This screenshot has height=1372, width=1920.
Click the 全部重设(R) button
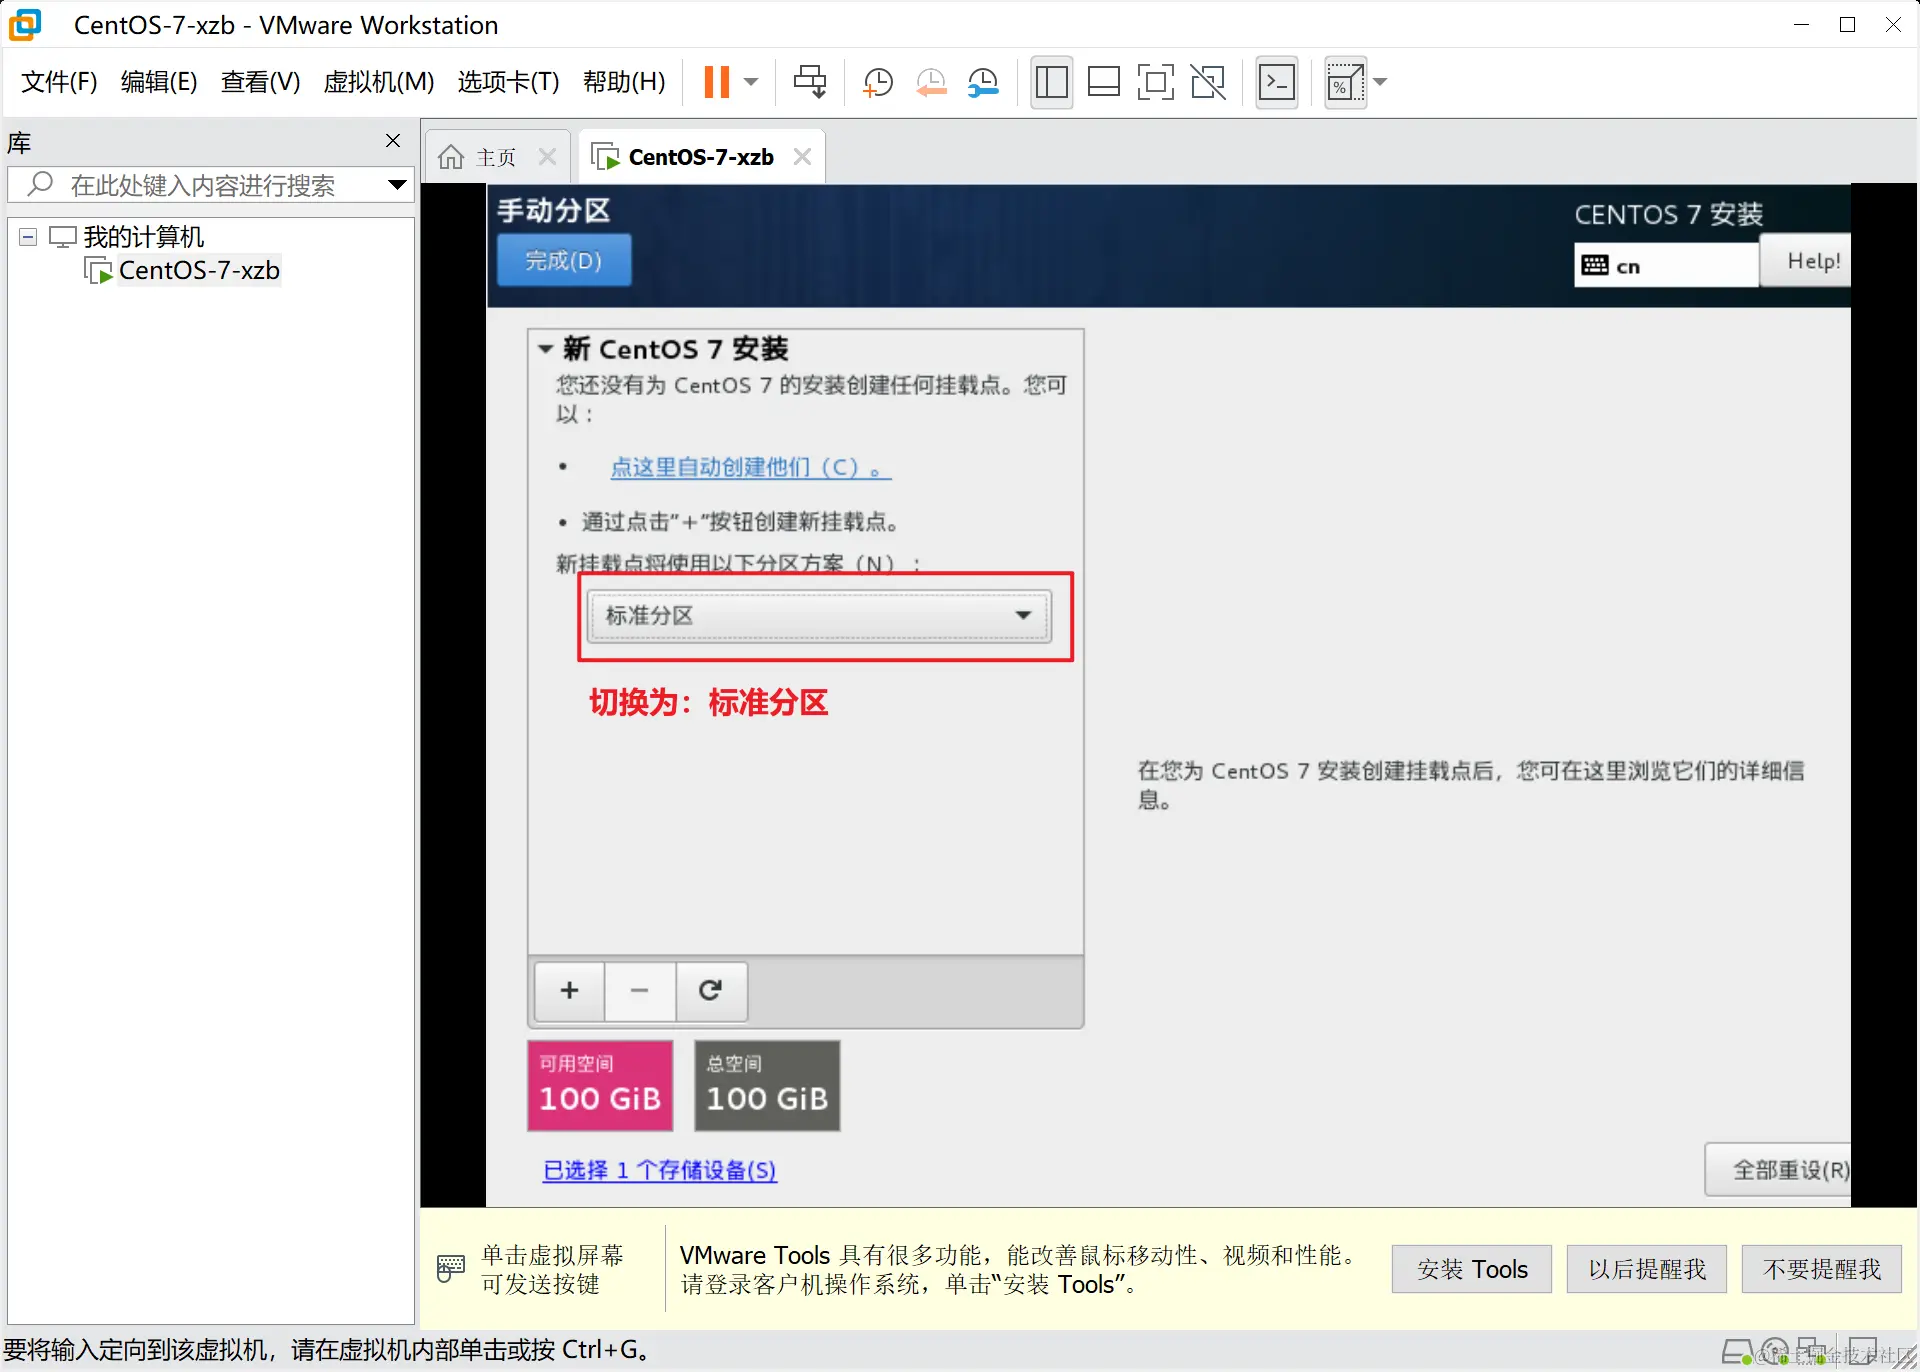point(1779,1170)
